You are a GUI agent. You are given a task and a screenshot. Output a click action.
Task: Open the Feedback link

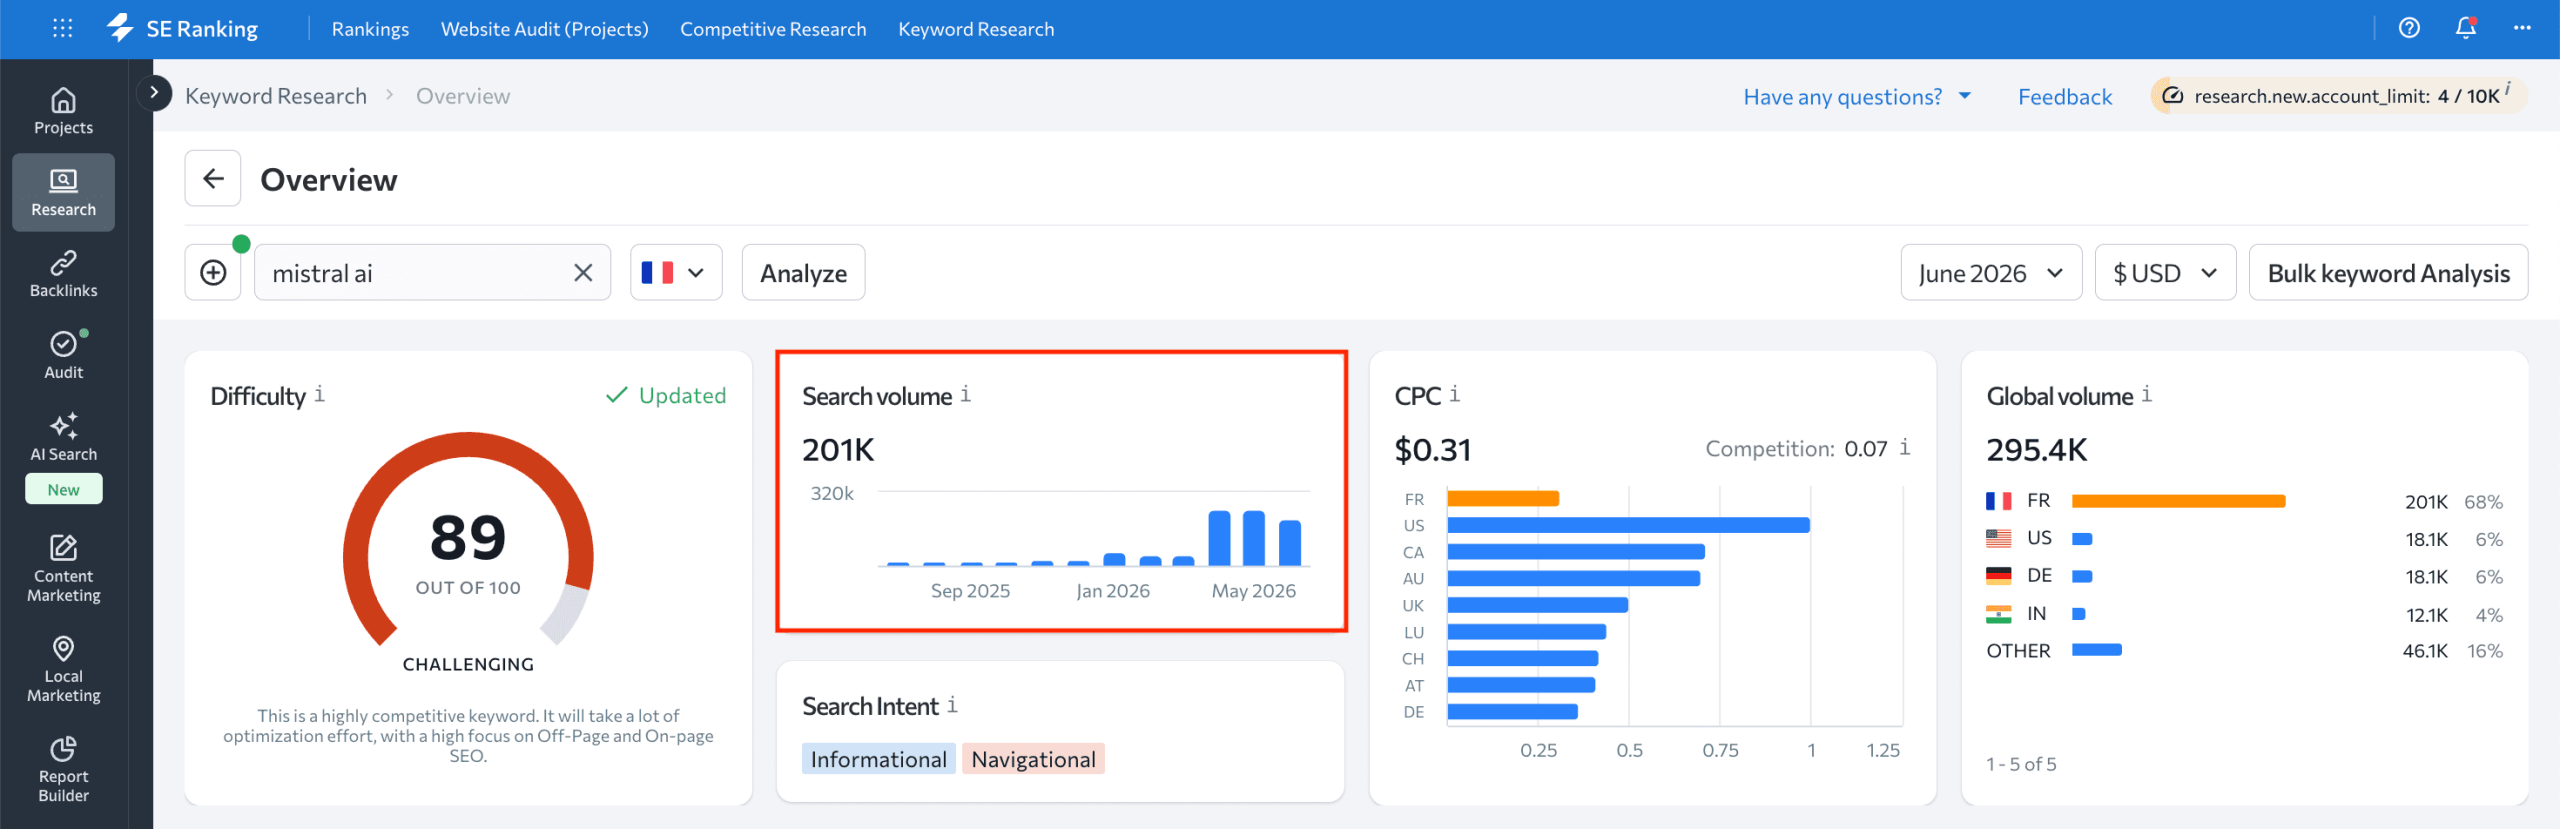tap(2065, 97)
